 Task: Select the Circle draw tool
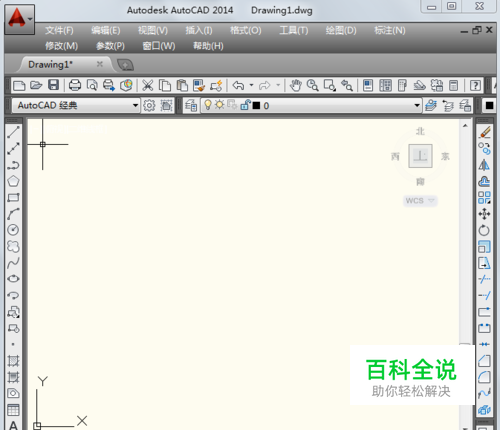(13, 230)
